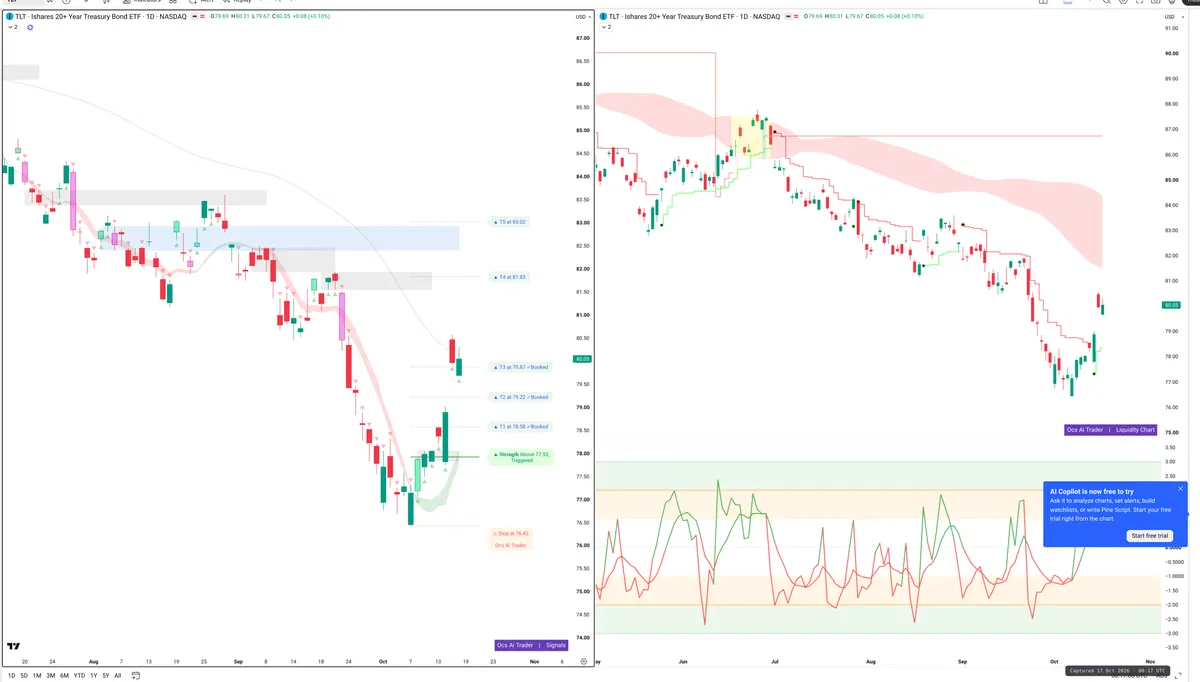Screen dimensions: 1200x682
Task: Click the 'T1 at 78.58 Booked' label
Action: 520,426
